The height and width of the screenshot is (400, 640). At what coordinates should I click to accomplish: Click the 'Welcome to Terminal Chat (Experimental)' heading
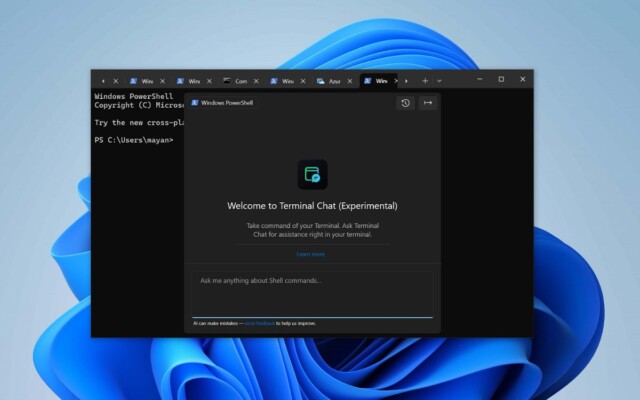pos(312,206)
